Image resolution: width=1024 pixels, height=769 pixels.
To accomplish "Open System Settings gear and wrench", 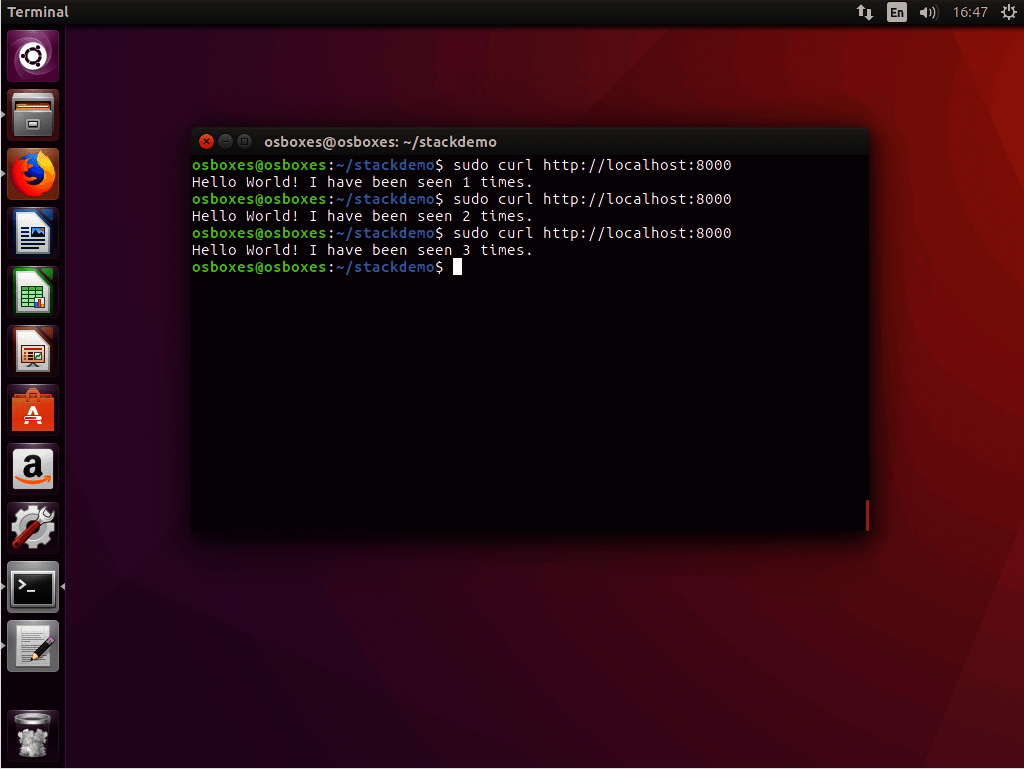I will pos(33,528).
